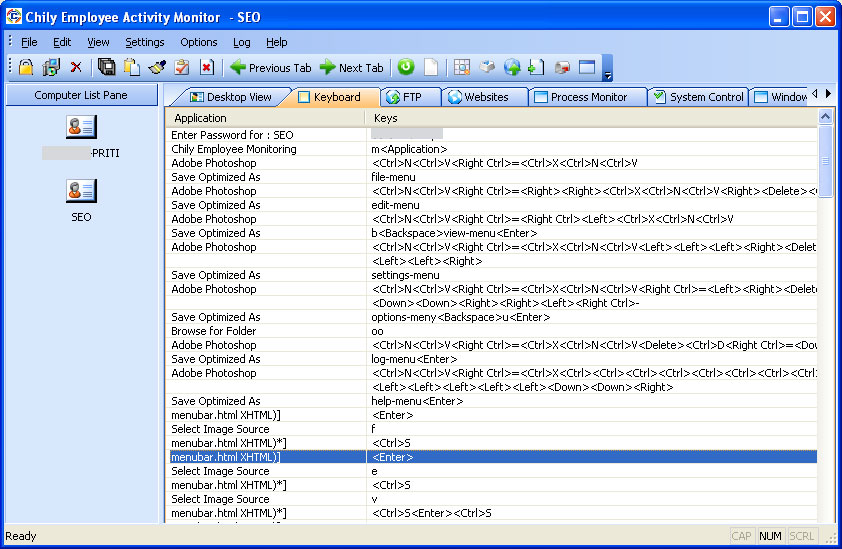The height and width of the screenshot is (549, 842).
Task: Click the computer with red mark icon
Action: (562, 67)
